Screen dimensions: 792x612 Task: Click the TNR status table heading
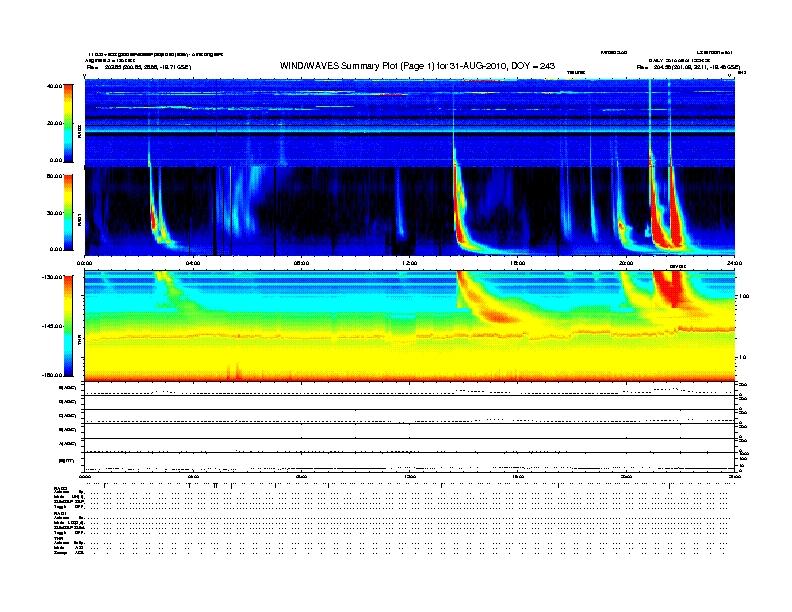[x=58, y=538]
